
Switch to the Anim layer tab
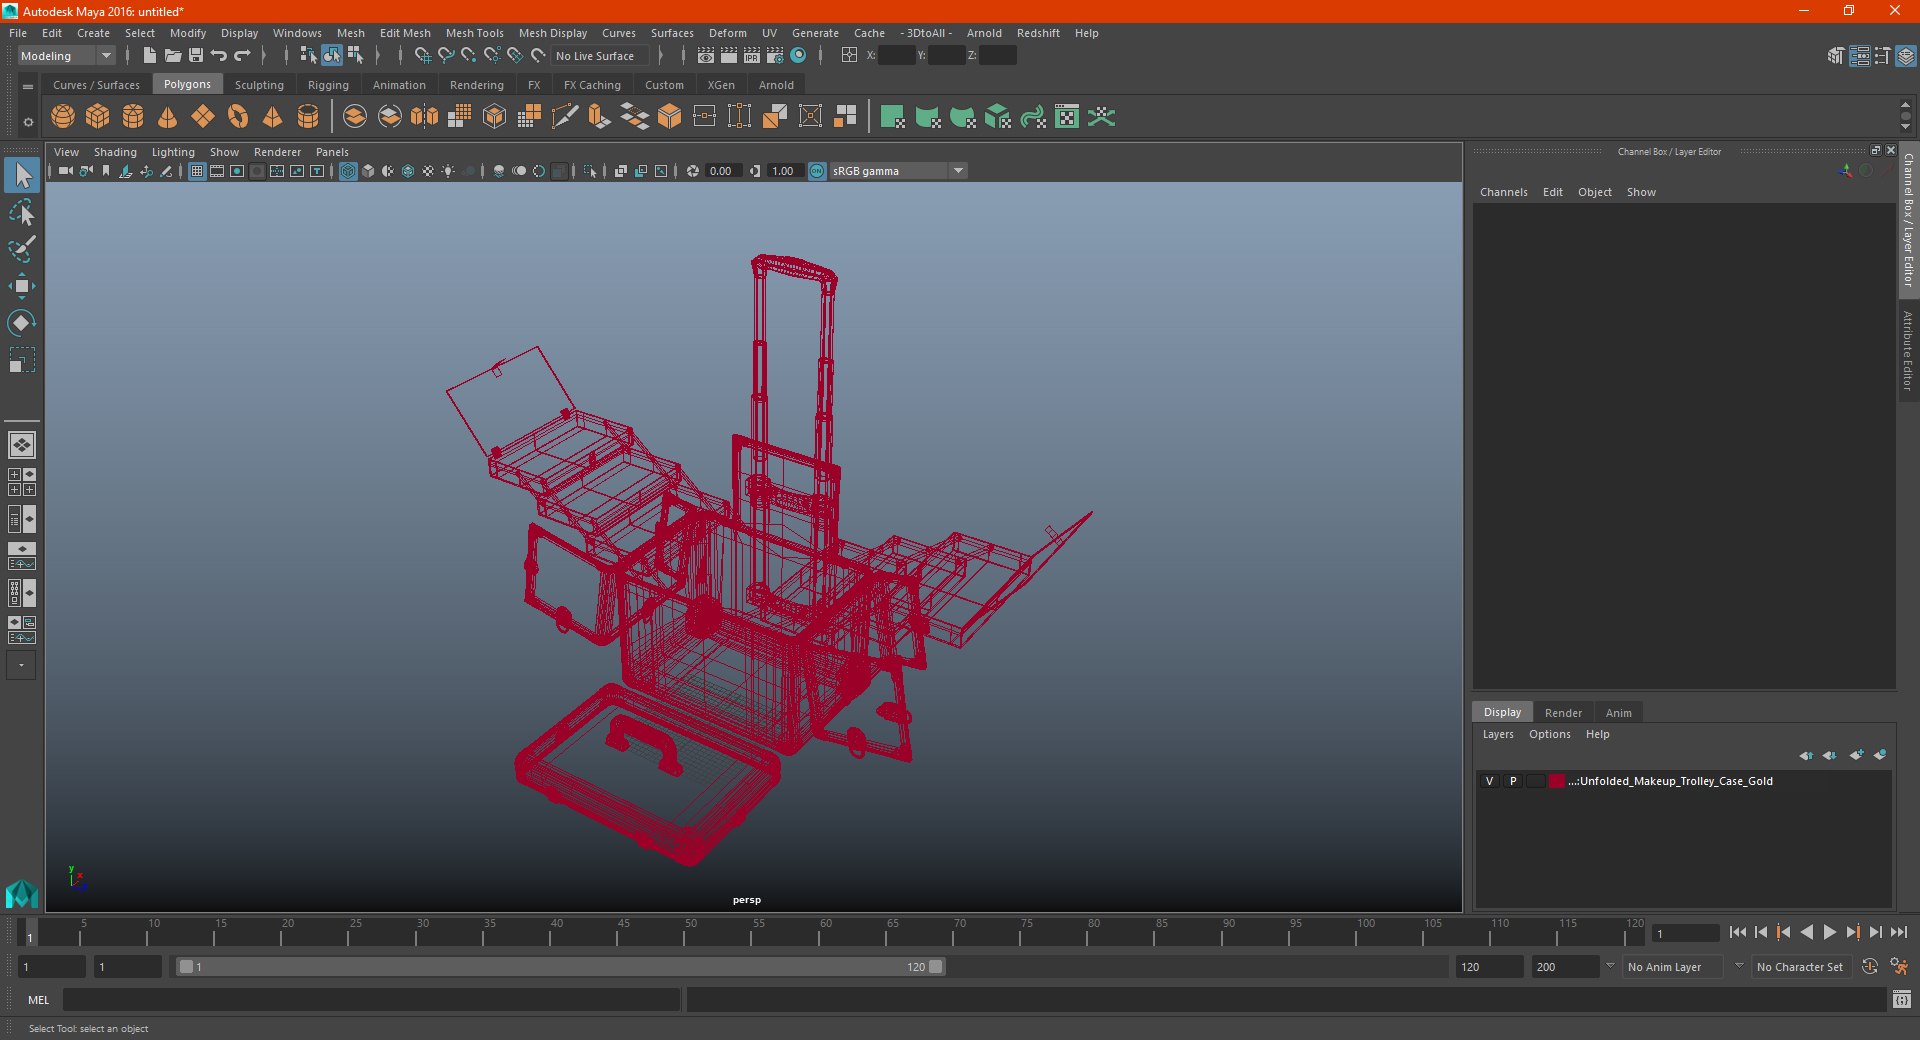[1618, 713]
